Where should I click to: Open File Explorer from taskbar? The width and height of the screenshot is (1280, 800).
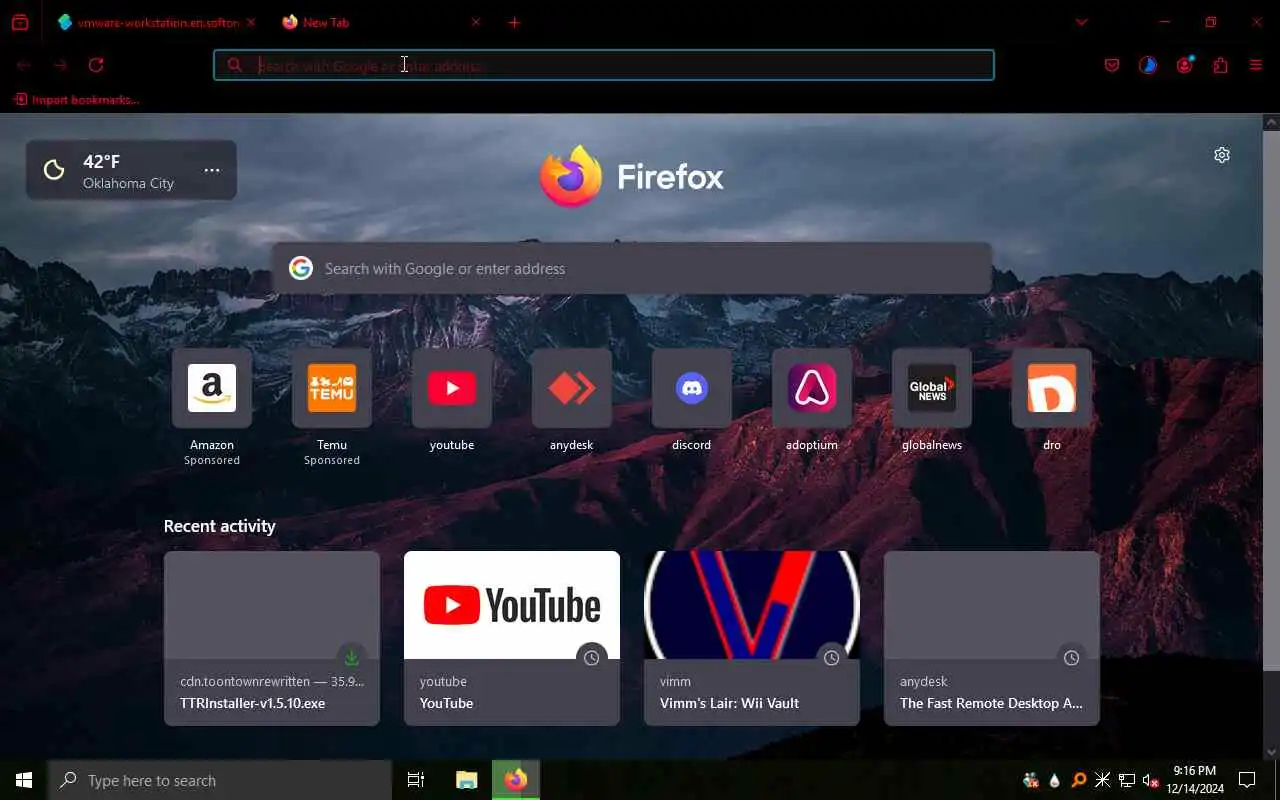tap(466, 780)
